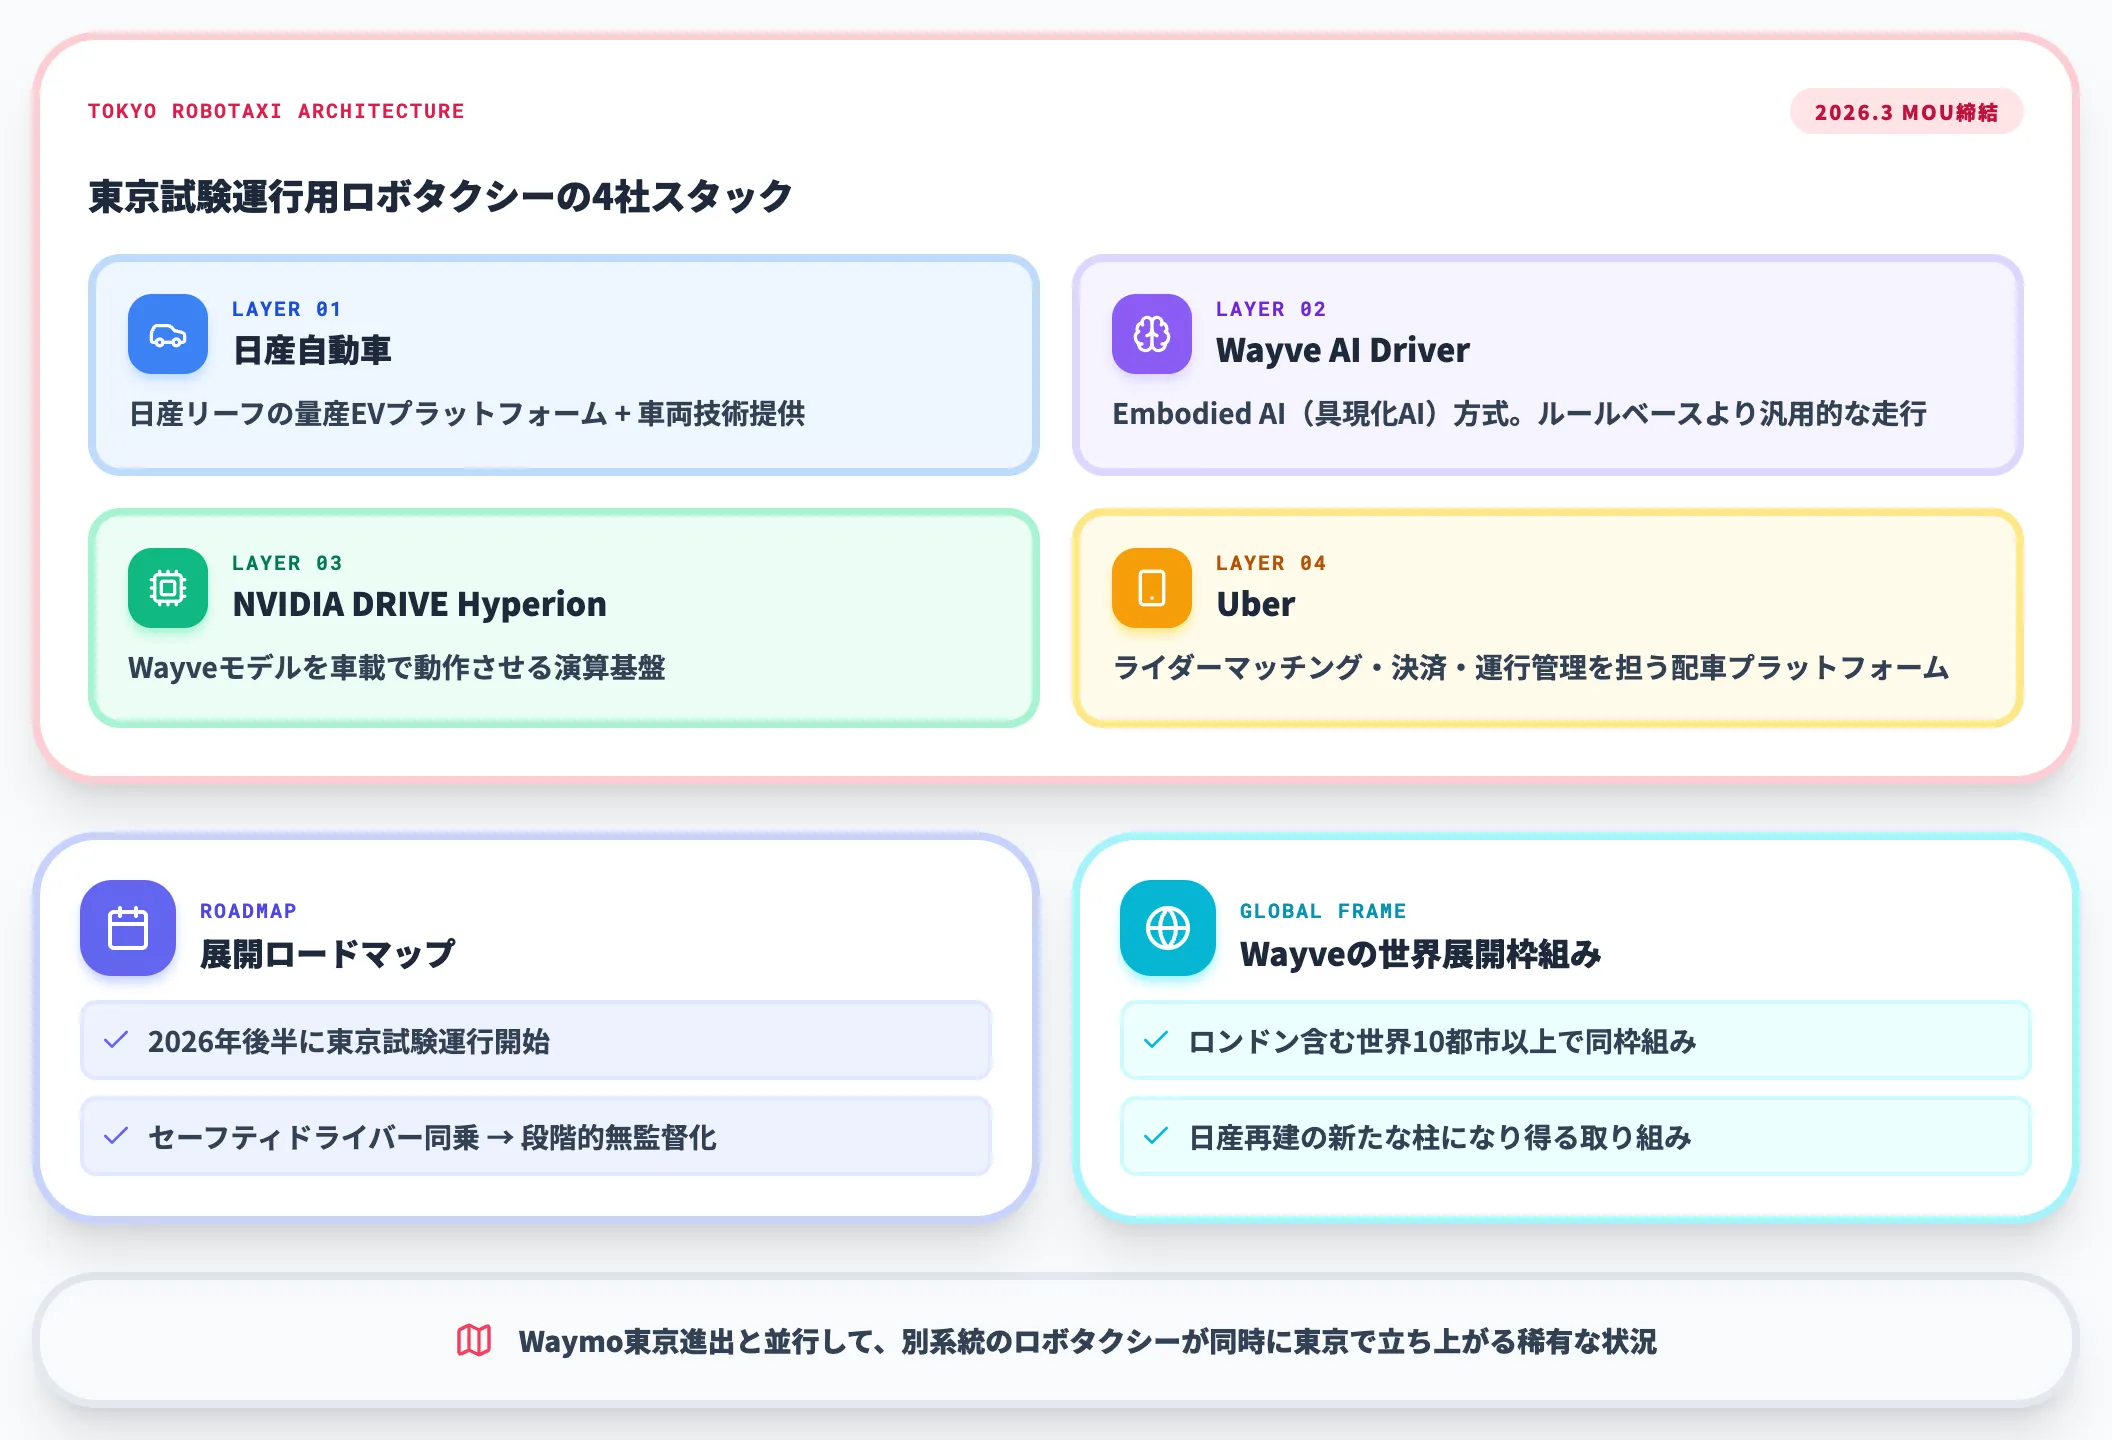Viewport: 2112px width, 1440px height.
Task: Select the row セーフティドライバー同乗 → 段階的無監督化
Action: point(536,1136)
